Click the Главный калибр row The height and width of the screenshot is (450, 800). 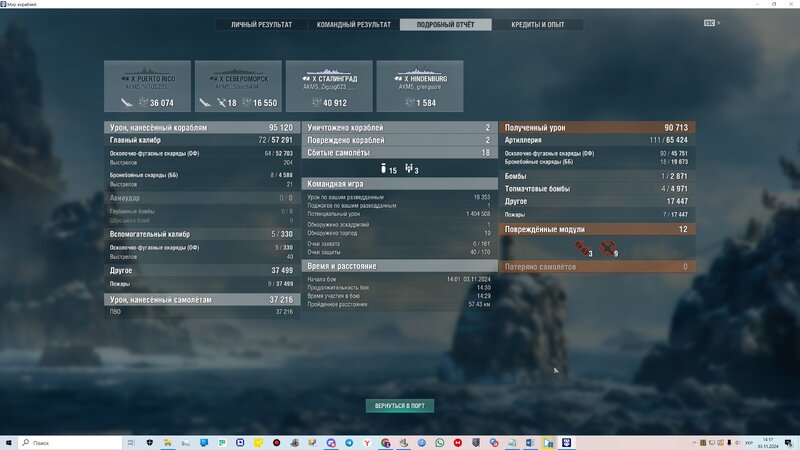point(202,140)
